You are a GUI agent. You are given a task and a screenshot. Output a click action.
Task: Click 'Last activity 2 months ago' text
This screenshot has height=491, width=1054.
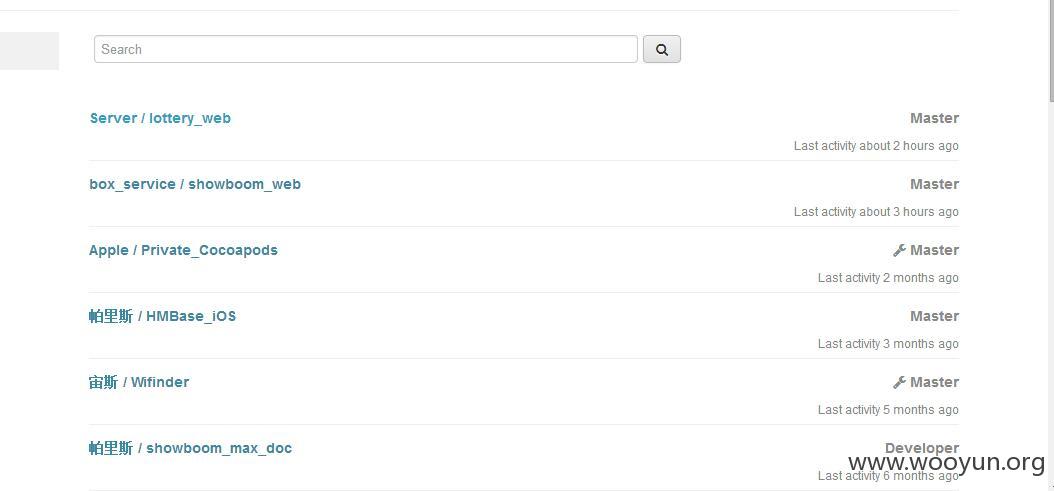click(x=888, y=278)
